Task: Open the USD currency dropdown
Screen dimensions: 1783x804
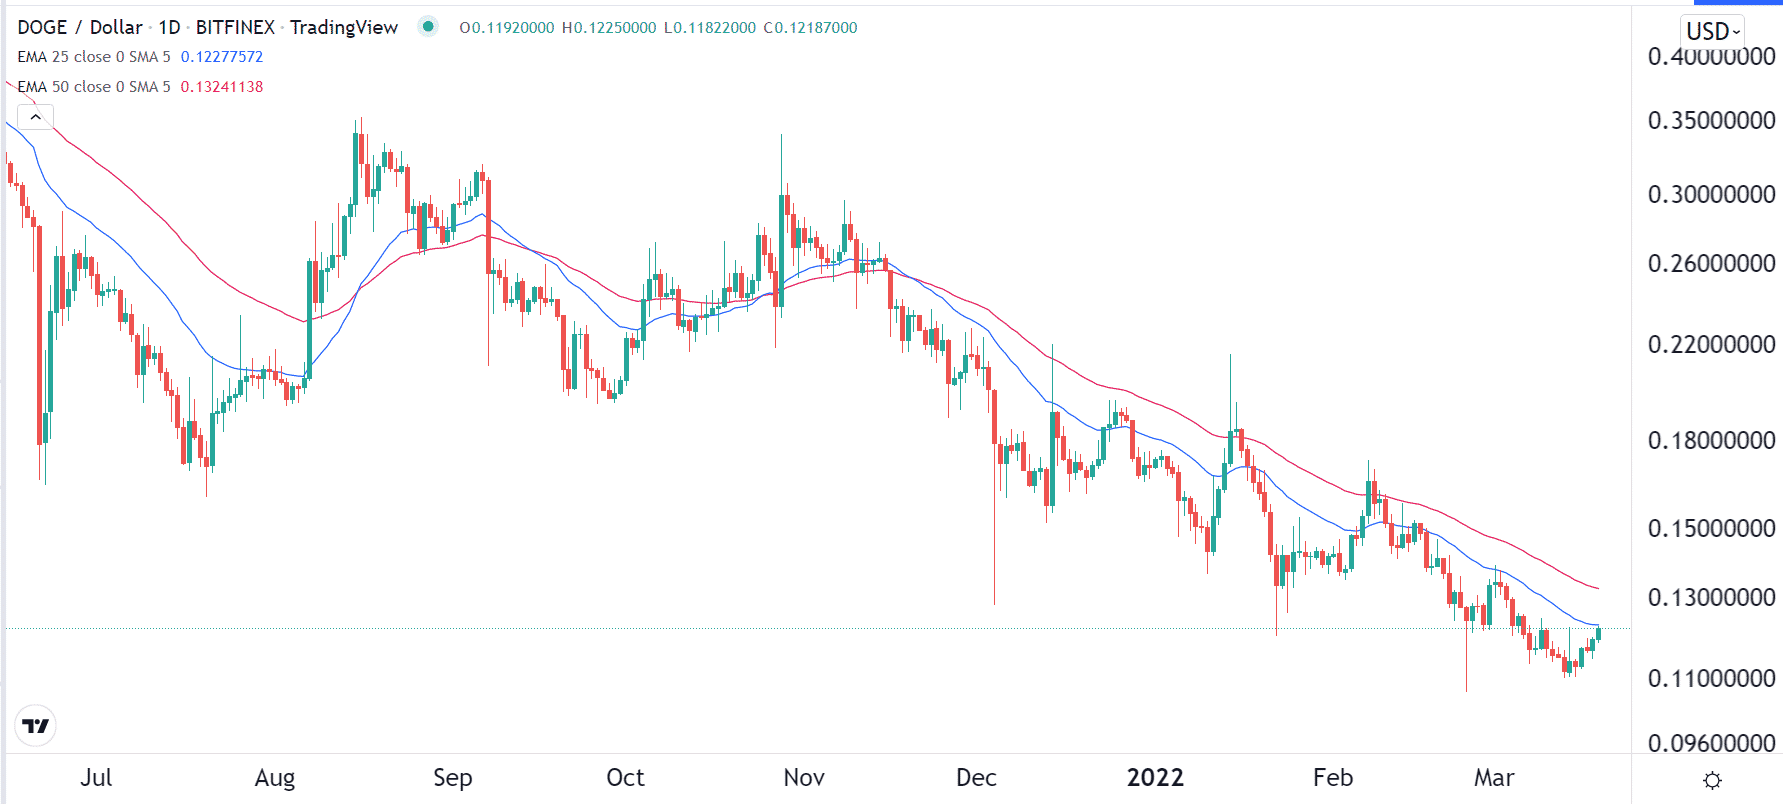Action: click(x=1713, y=31)
